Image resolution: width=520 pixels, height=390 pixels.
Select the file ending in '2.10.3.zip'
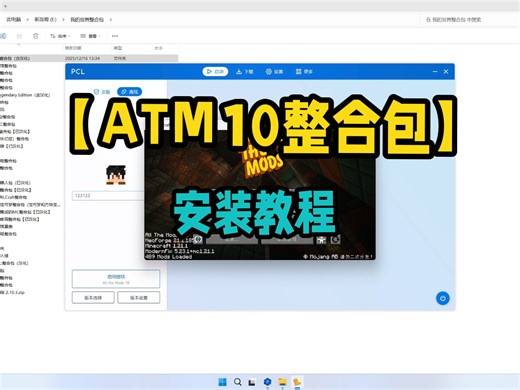[12, 293]
